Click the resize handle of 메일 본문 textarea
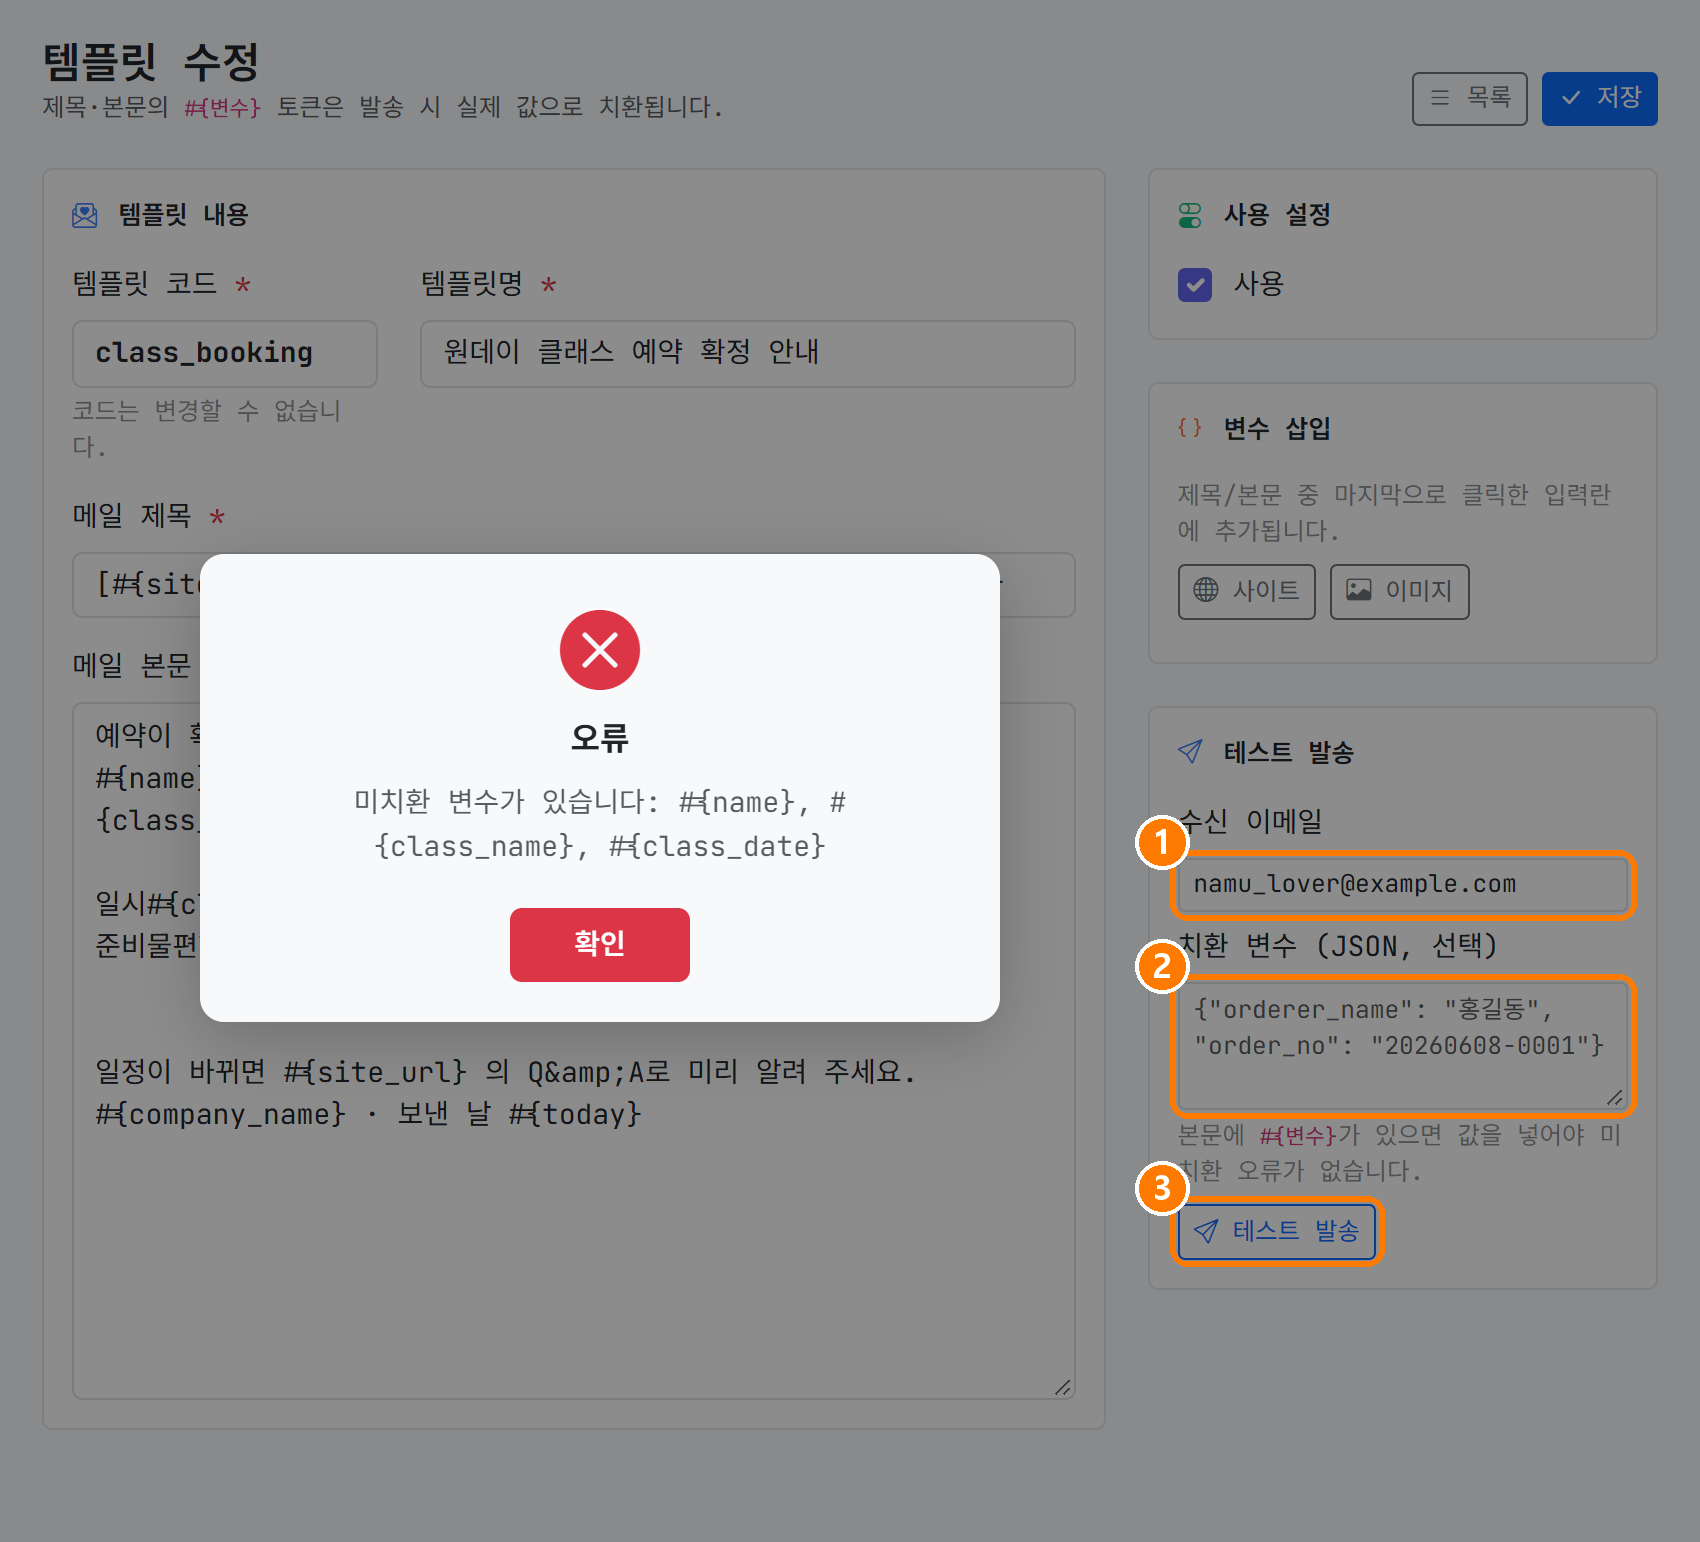The height and width of the screenshot is (1542, 1700). (x=1063, y=1387)
